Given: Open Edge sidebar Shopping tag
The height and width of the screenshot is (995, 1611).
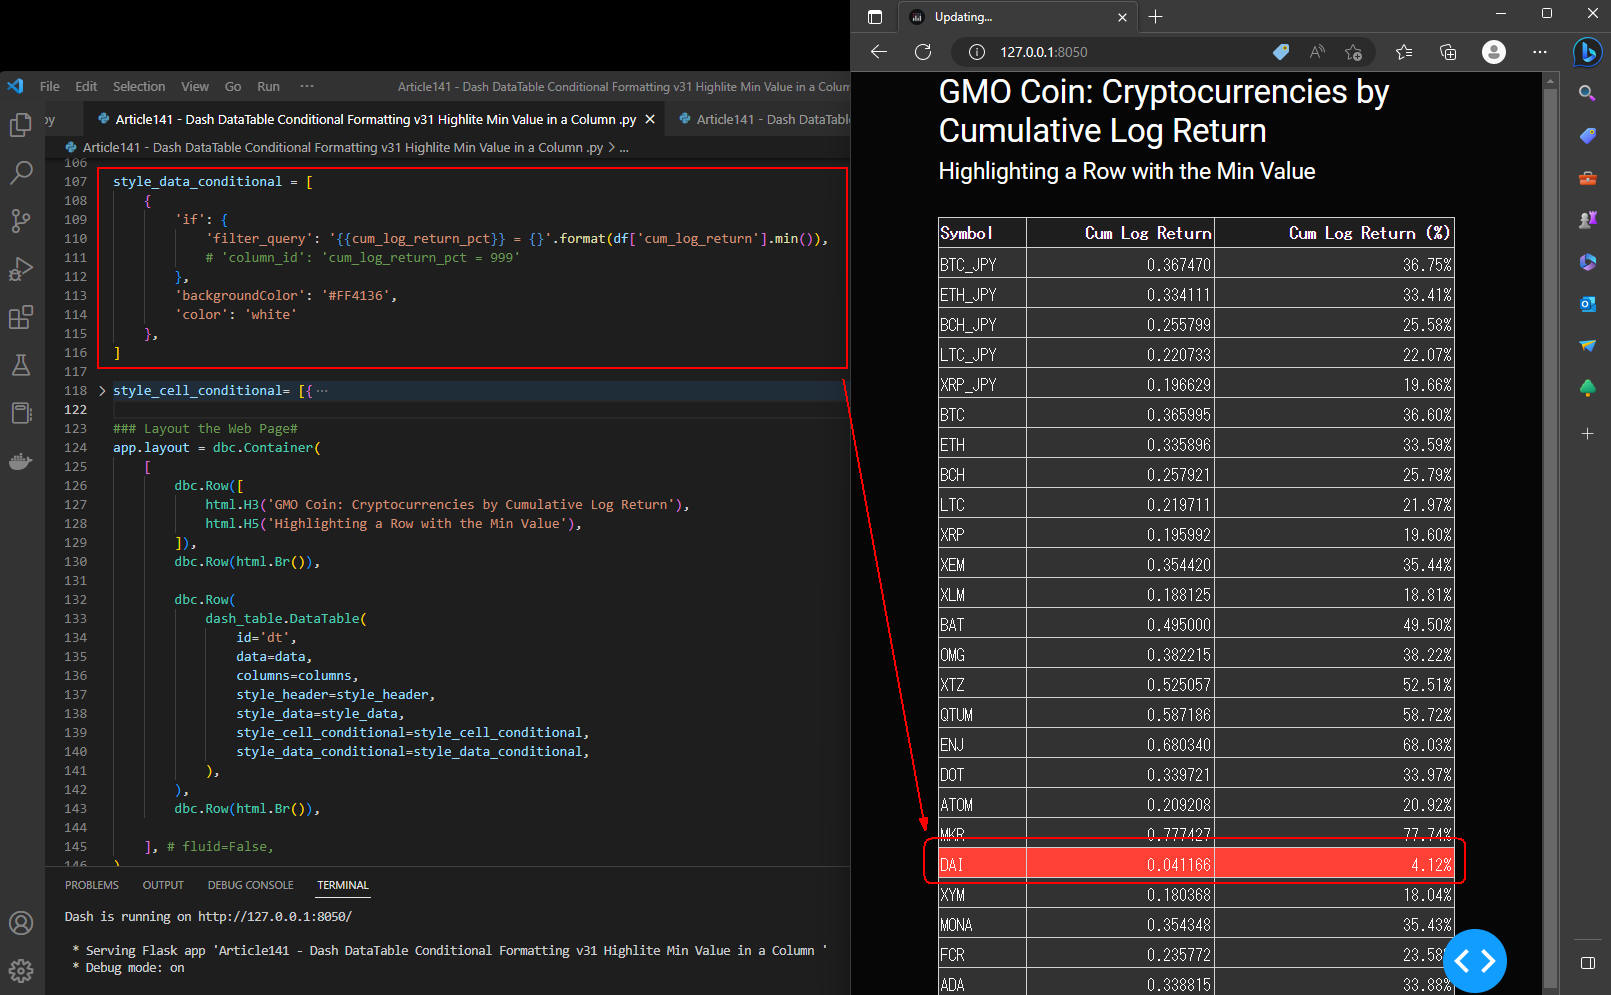Looking at the screenshot, I should coord(1587,135).
